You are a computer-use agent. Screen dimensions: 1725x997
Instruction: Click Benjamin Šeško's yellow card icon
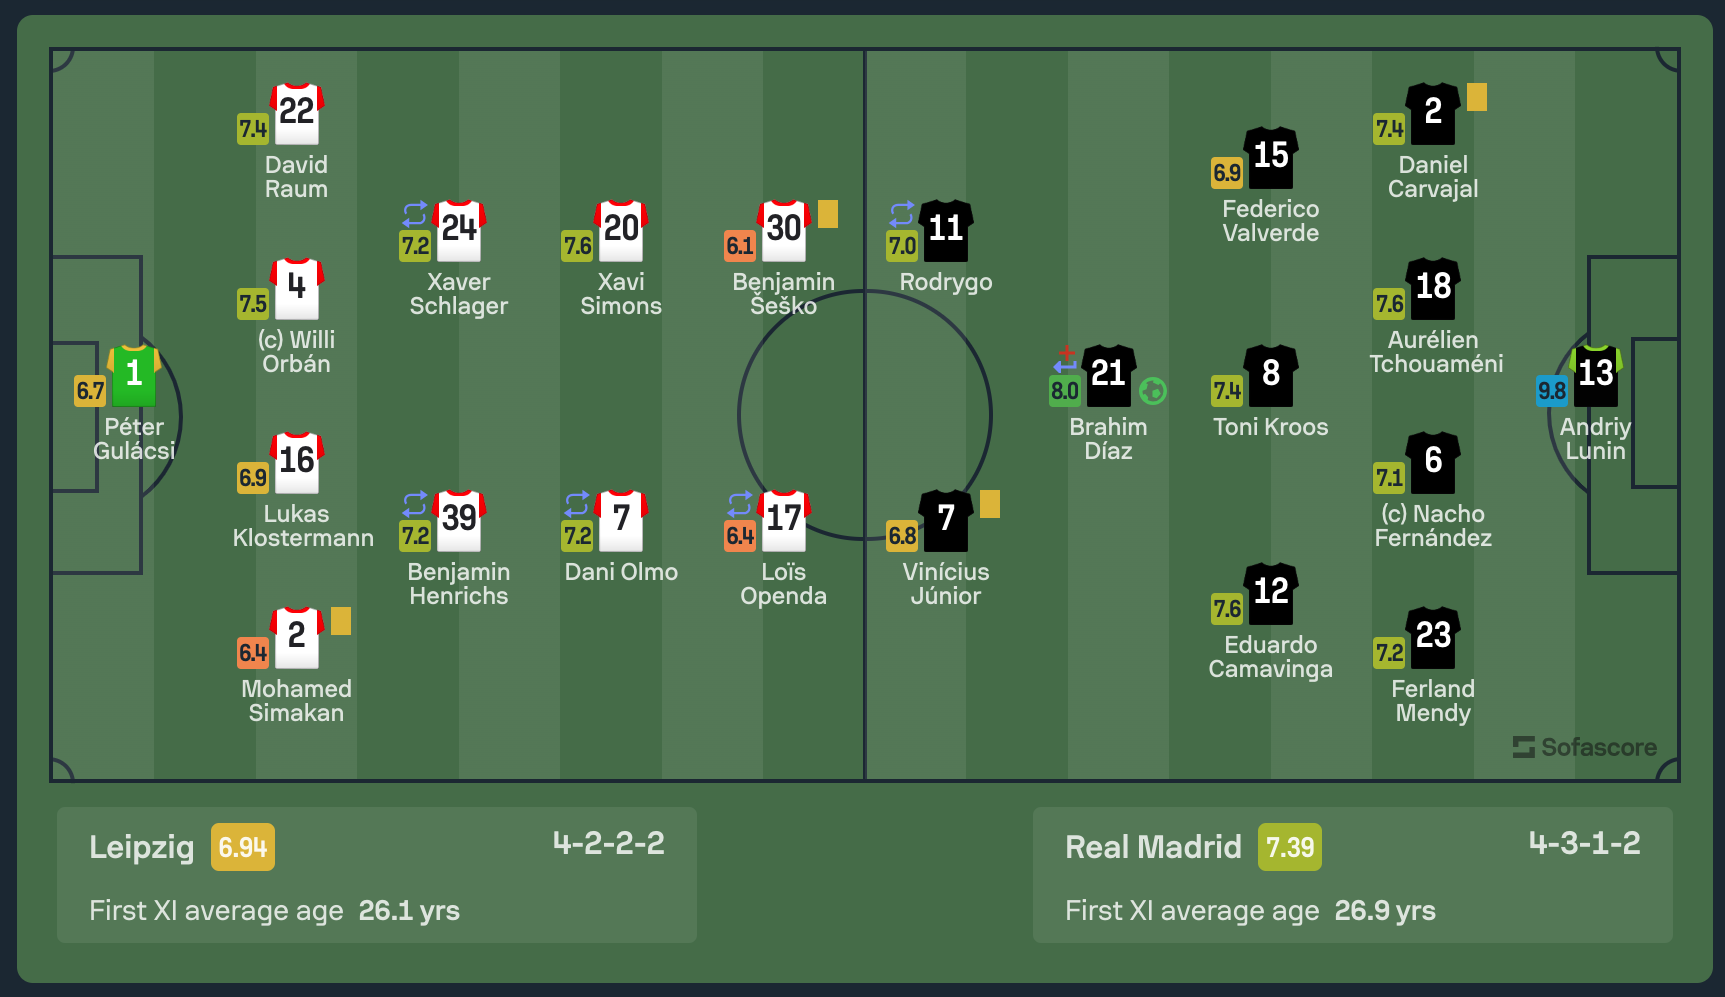827,214
